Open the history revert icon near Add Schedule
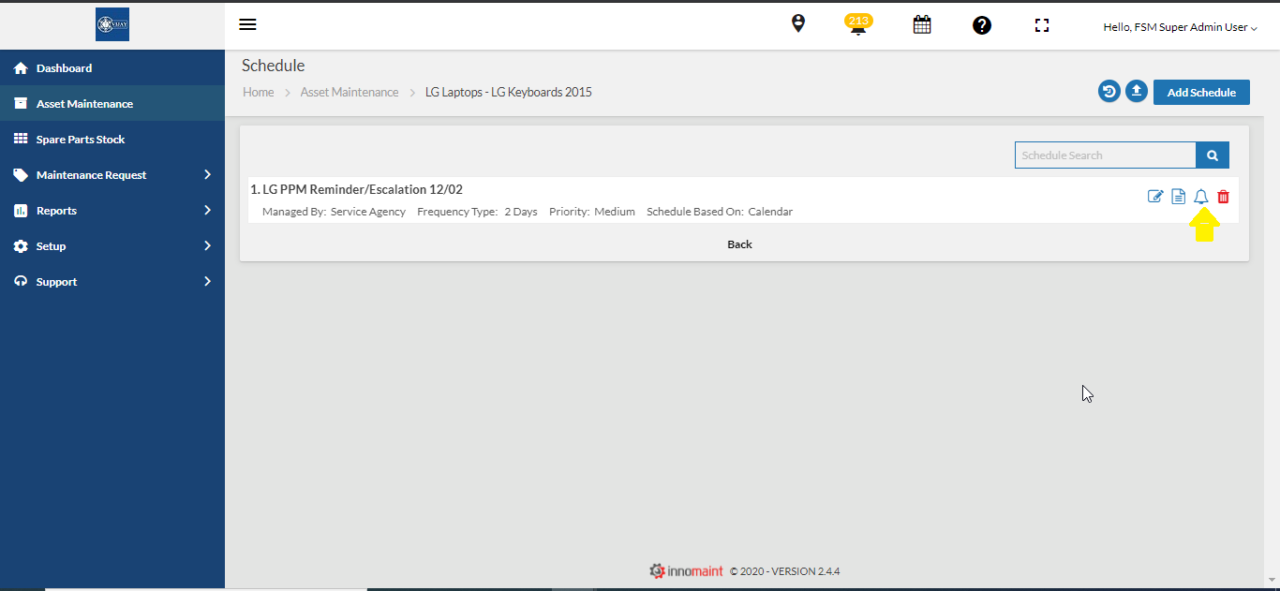This screenshot has width=1280, height=591. (x=1108, y=91)
